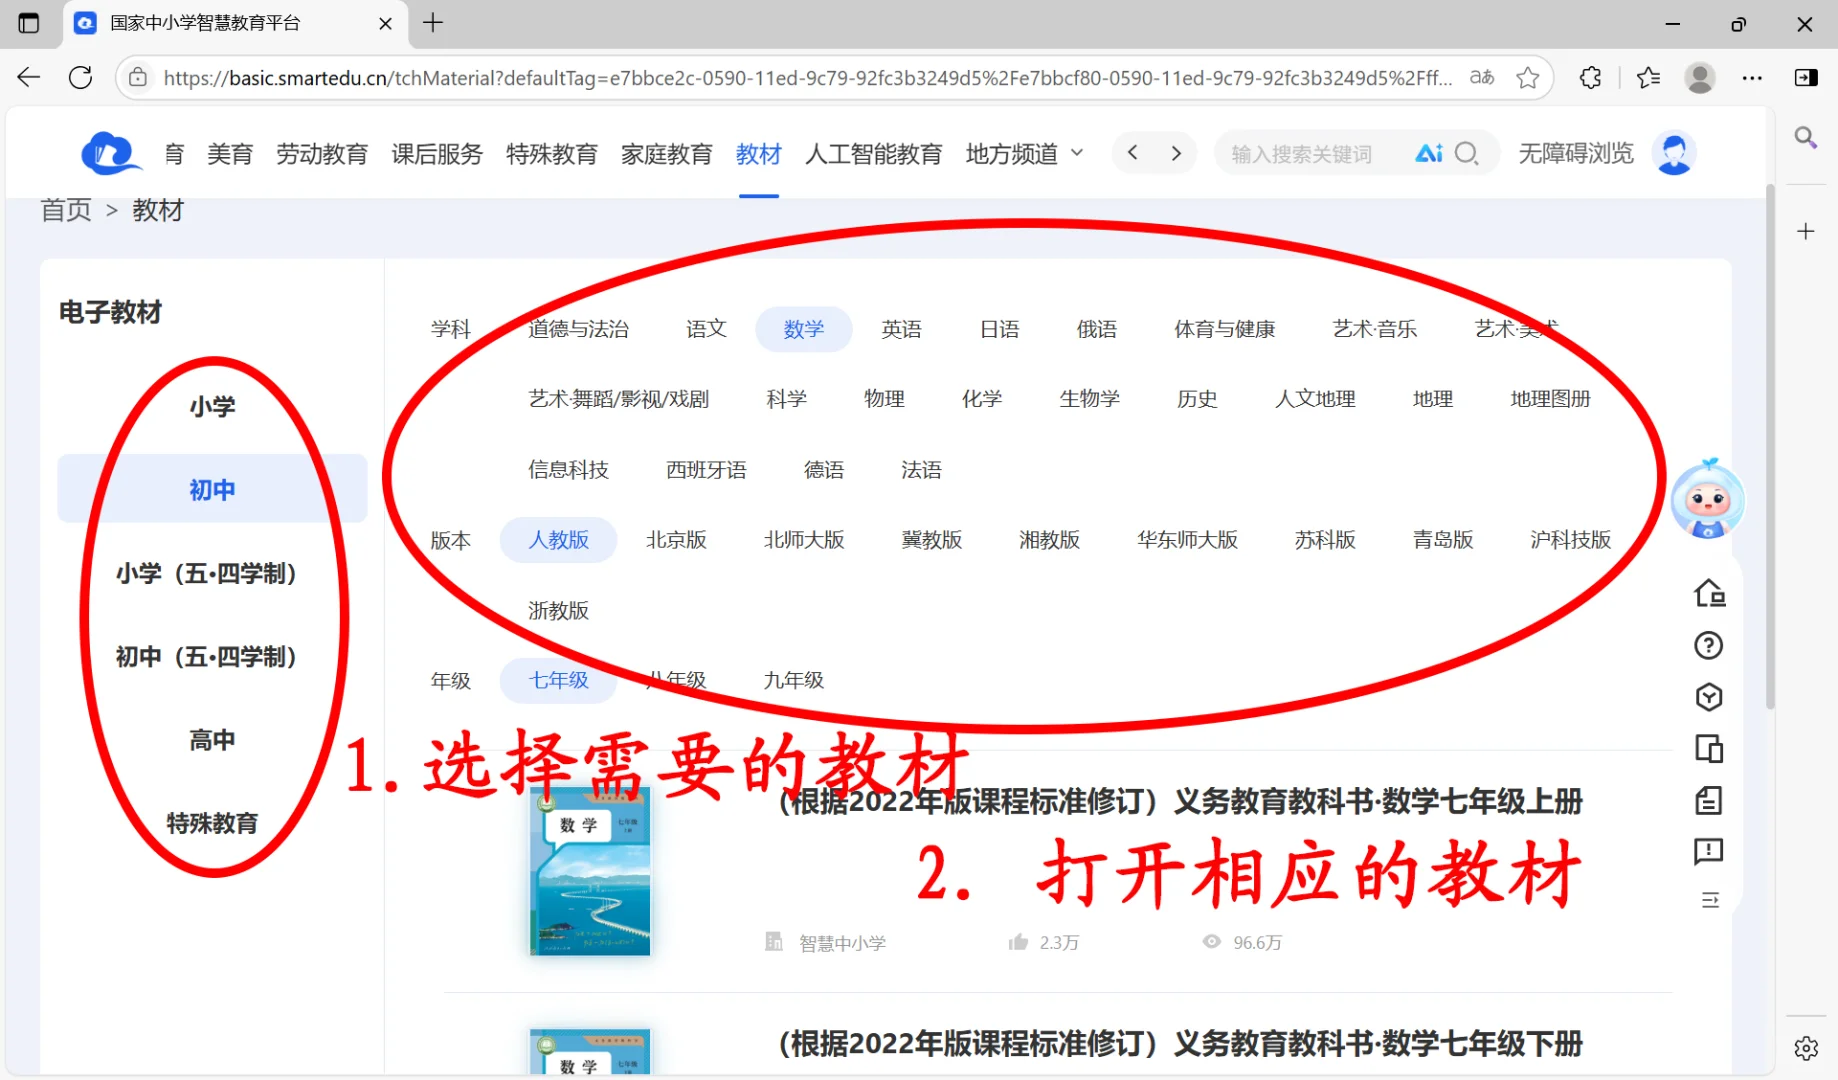
Task: Click the Edge sidebar search icon
Action: click(1805, 137)
